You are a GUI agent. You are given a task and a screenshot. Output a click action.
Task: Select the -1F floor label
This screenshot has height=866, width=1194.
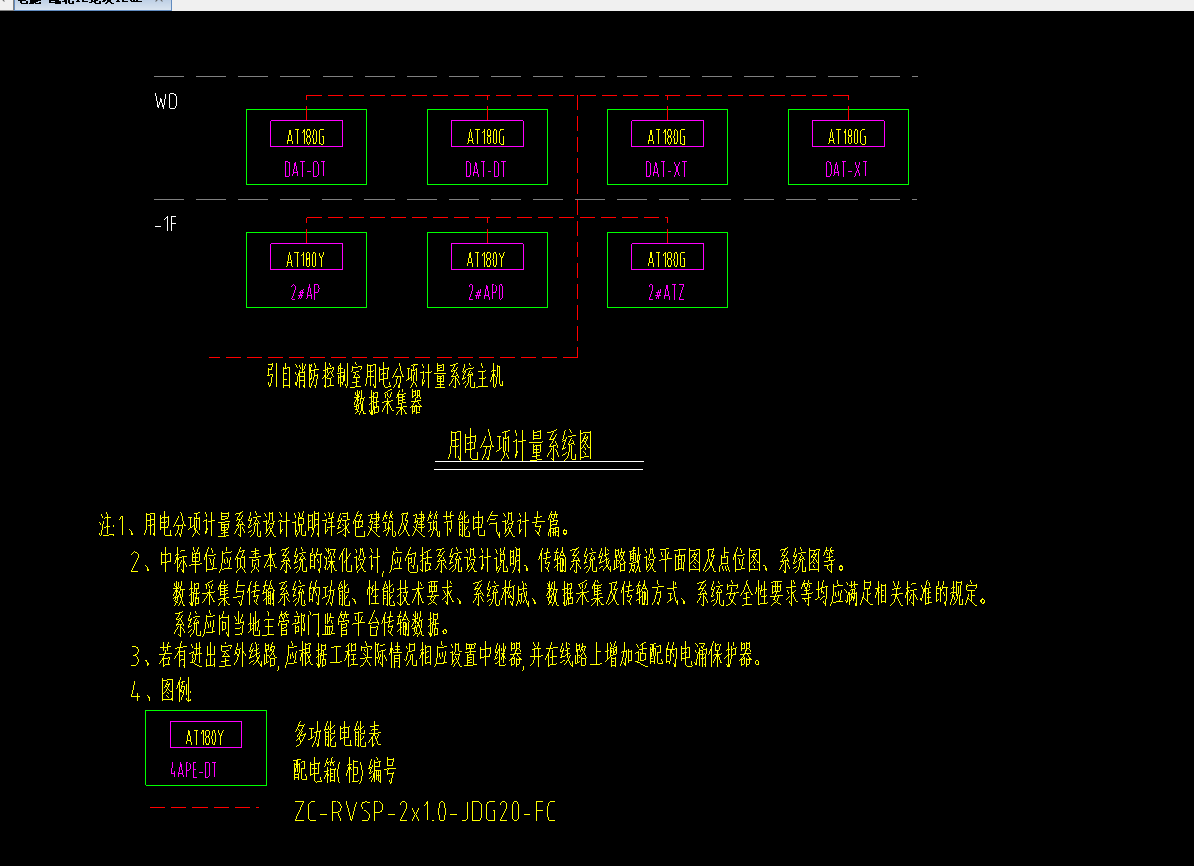coord(166,224)
